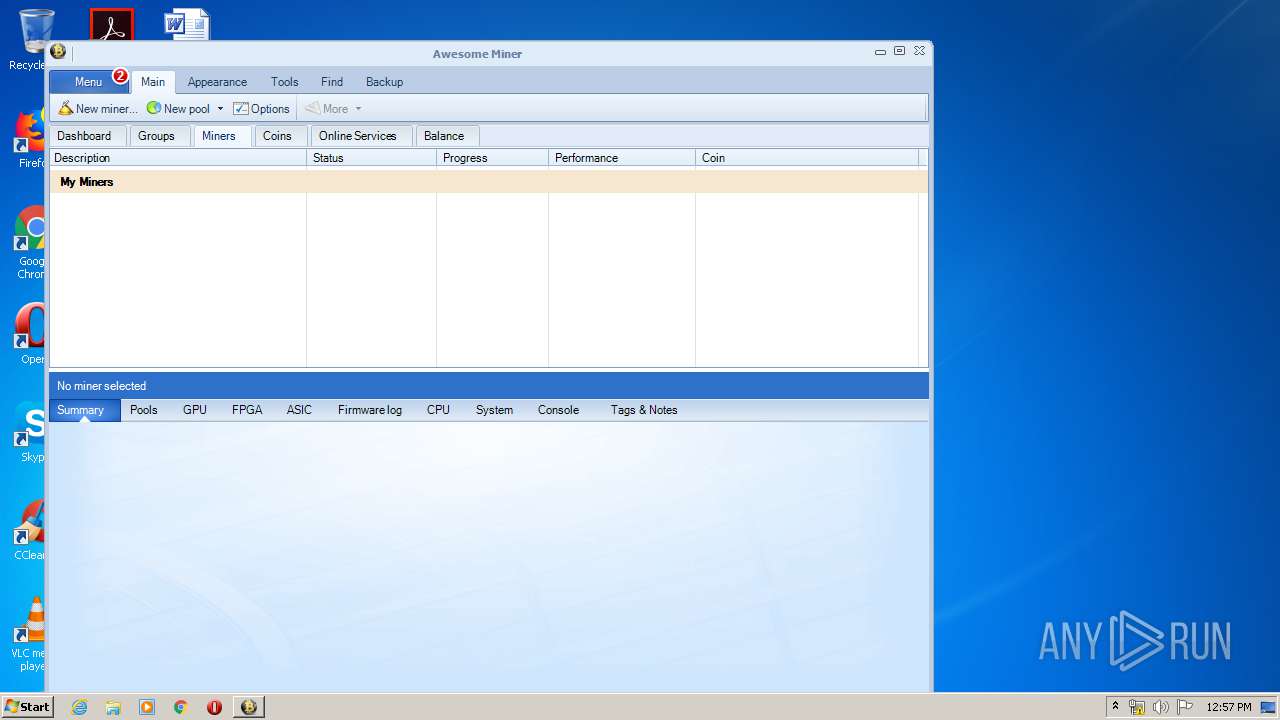Click the Opera taskbar icon
1280x720 pixels.
point(214,707)
